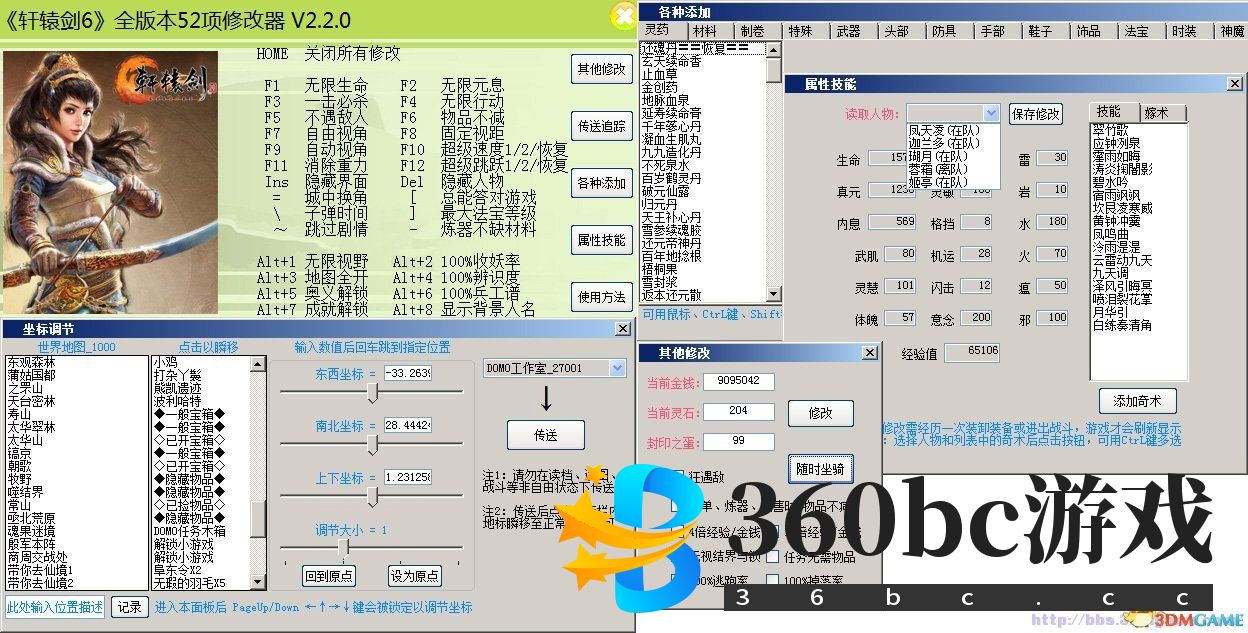The height and width of the screenshot is (633, 1248).
Task: Click the 当前金钱 money input field
Action: pos(738,381)
